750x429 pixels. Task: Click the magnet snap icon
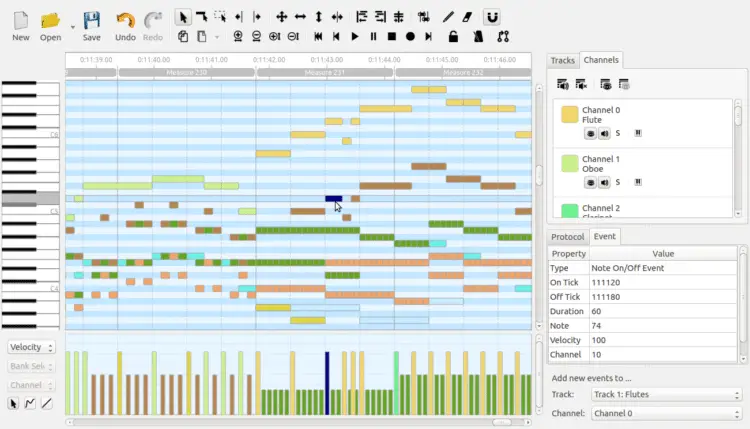click(490, 17)
